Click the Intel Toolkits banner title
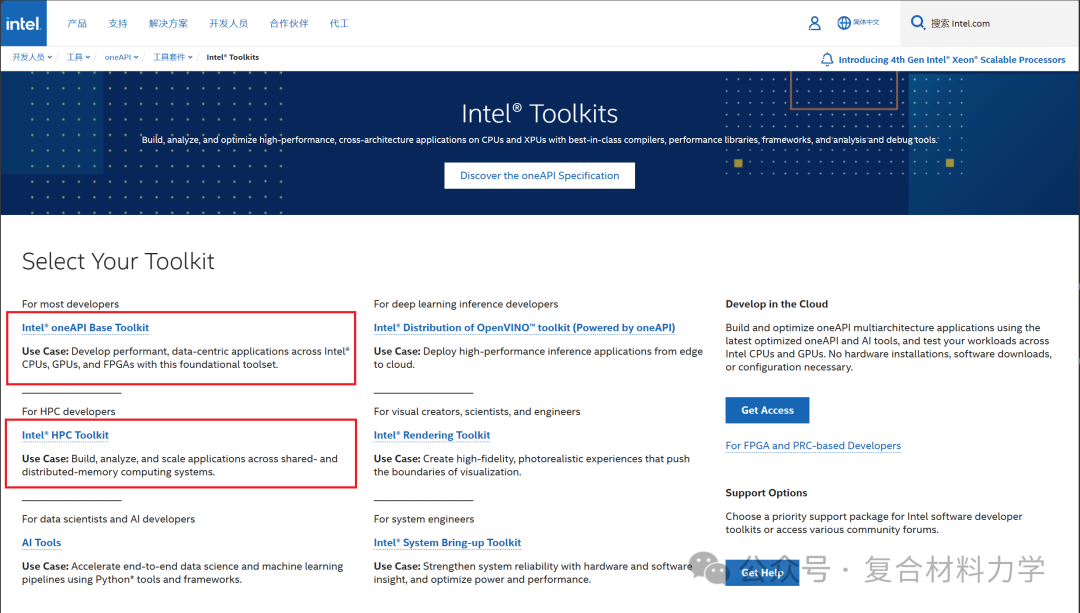Screen dimensions: 1080x613 click(539, 114)
